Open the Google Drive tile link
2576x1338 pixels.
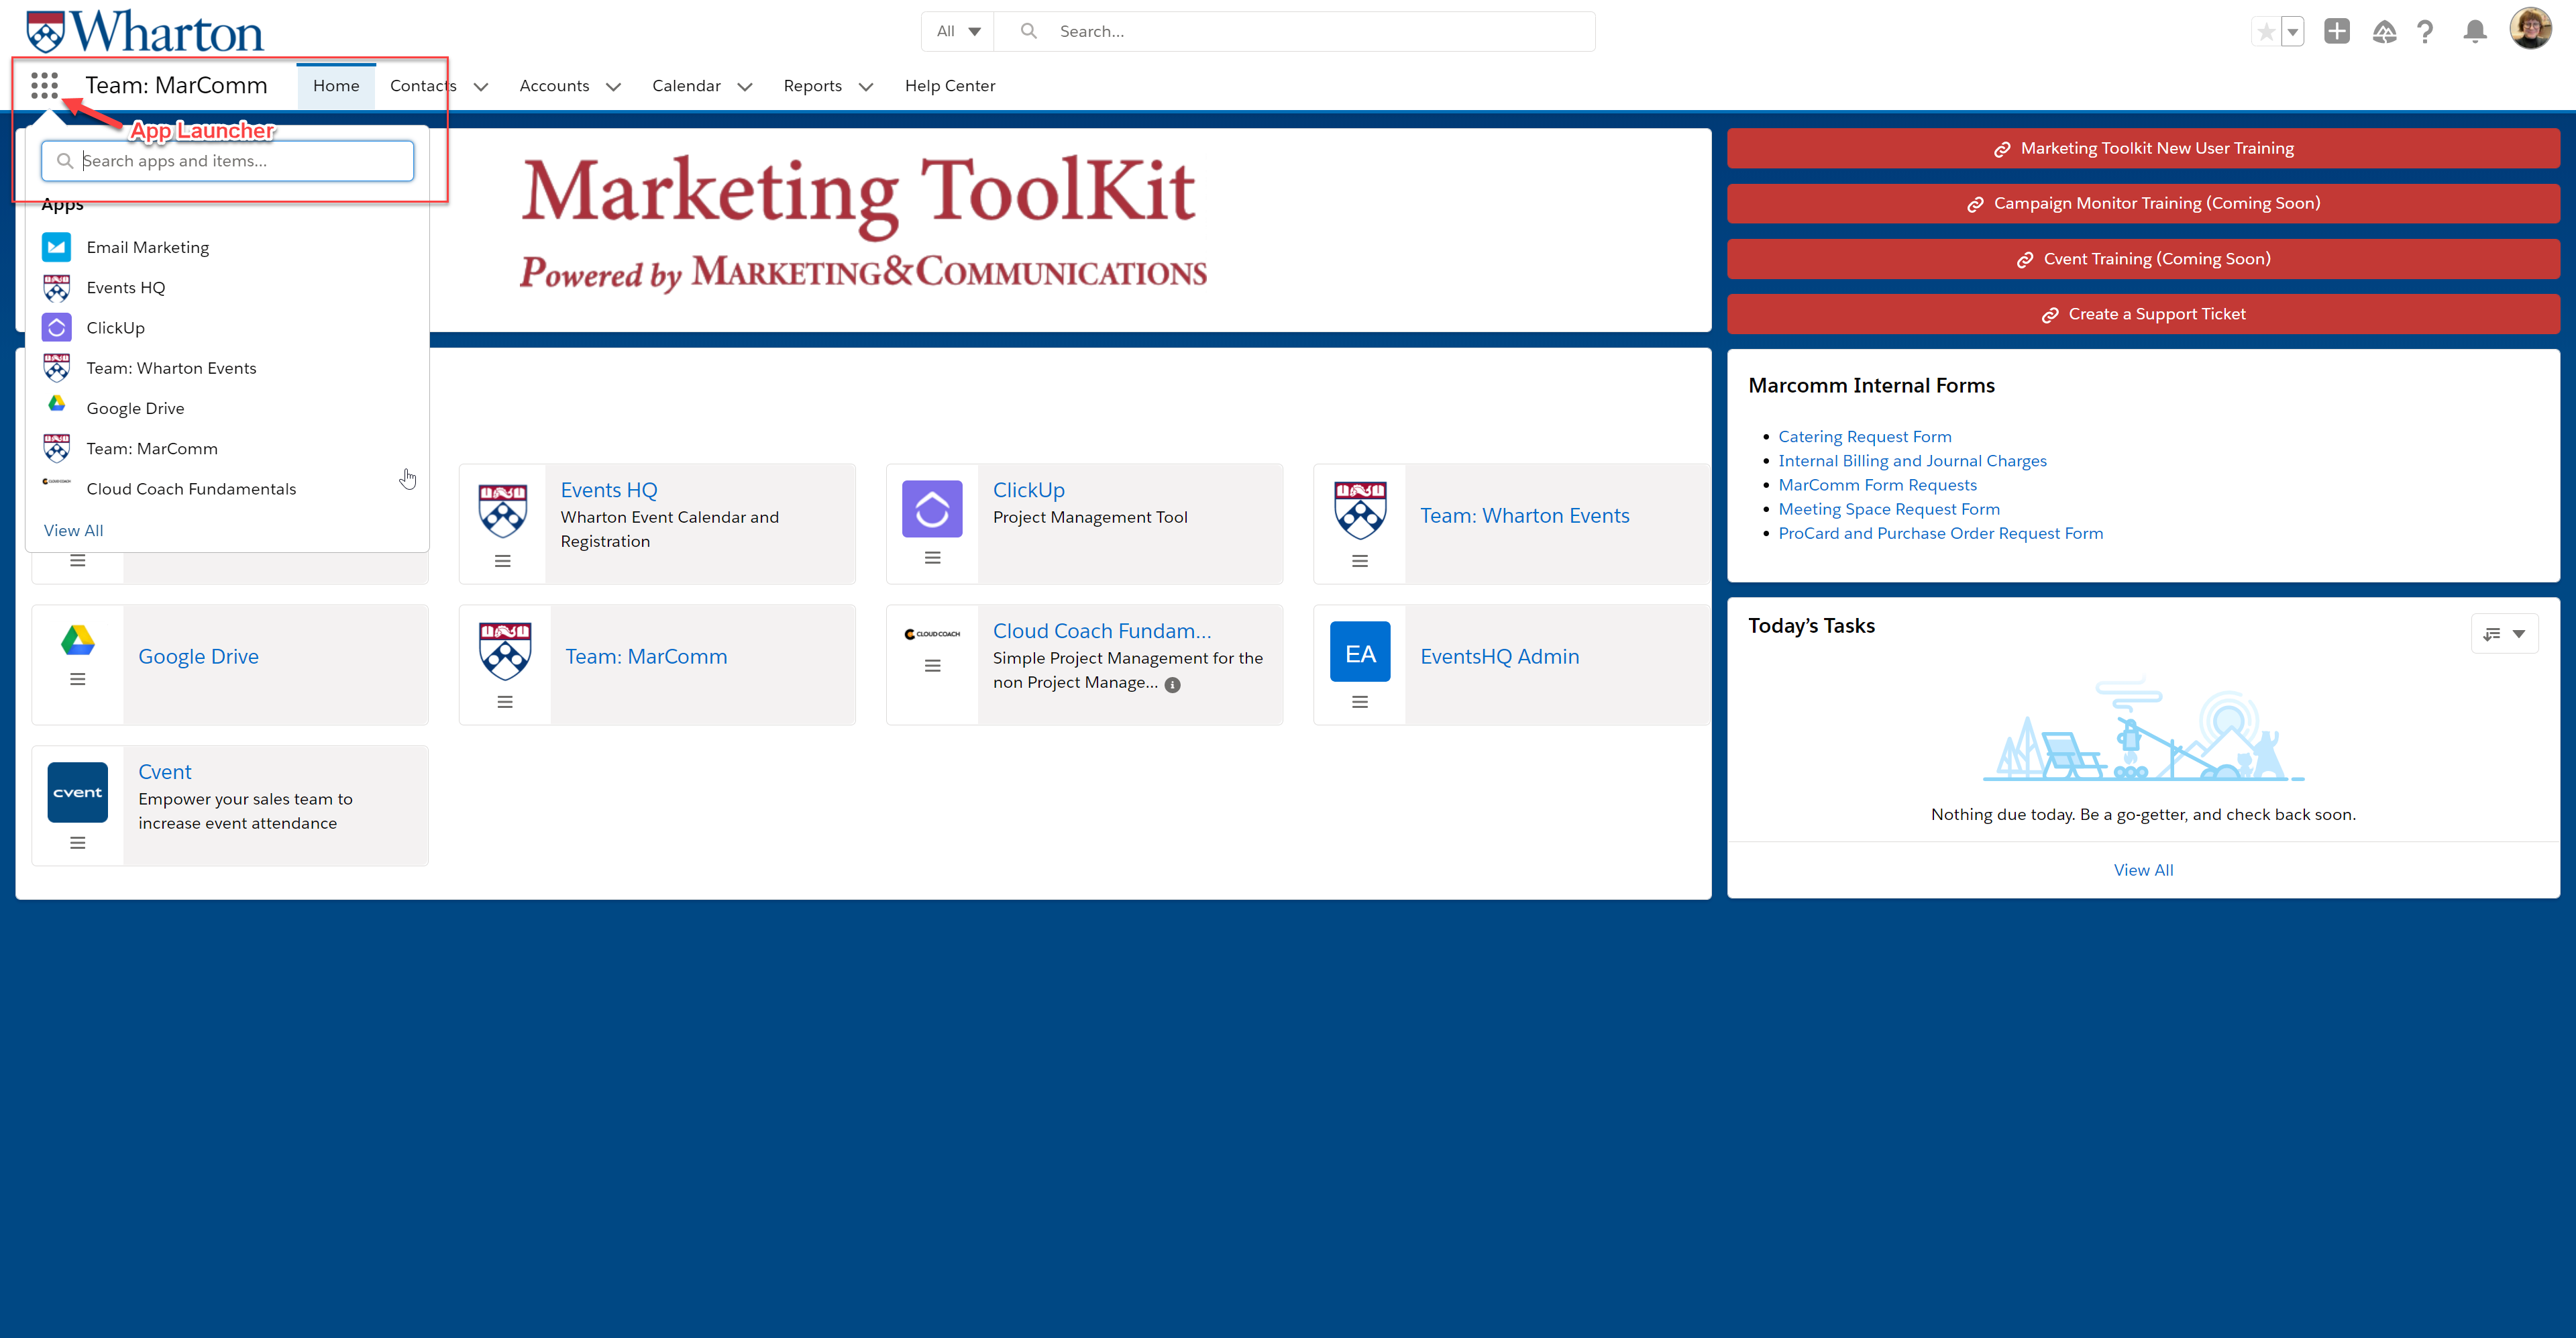(x=198, y=656)
